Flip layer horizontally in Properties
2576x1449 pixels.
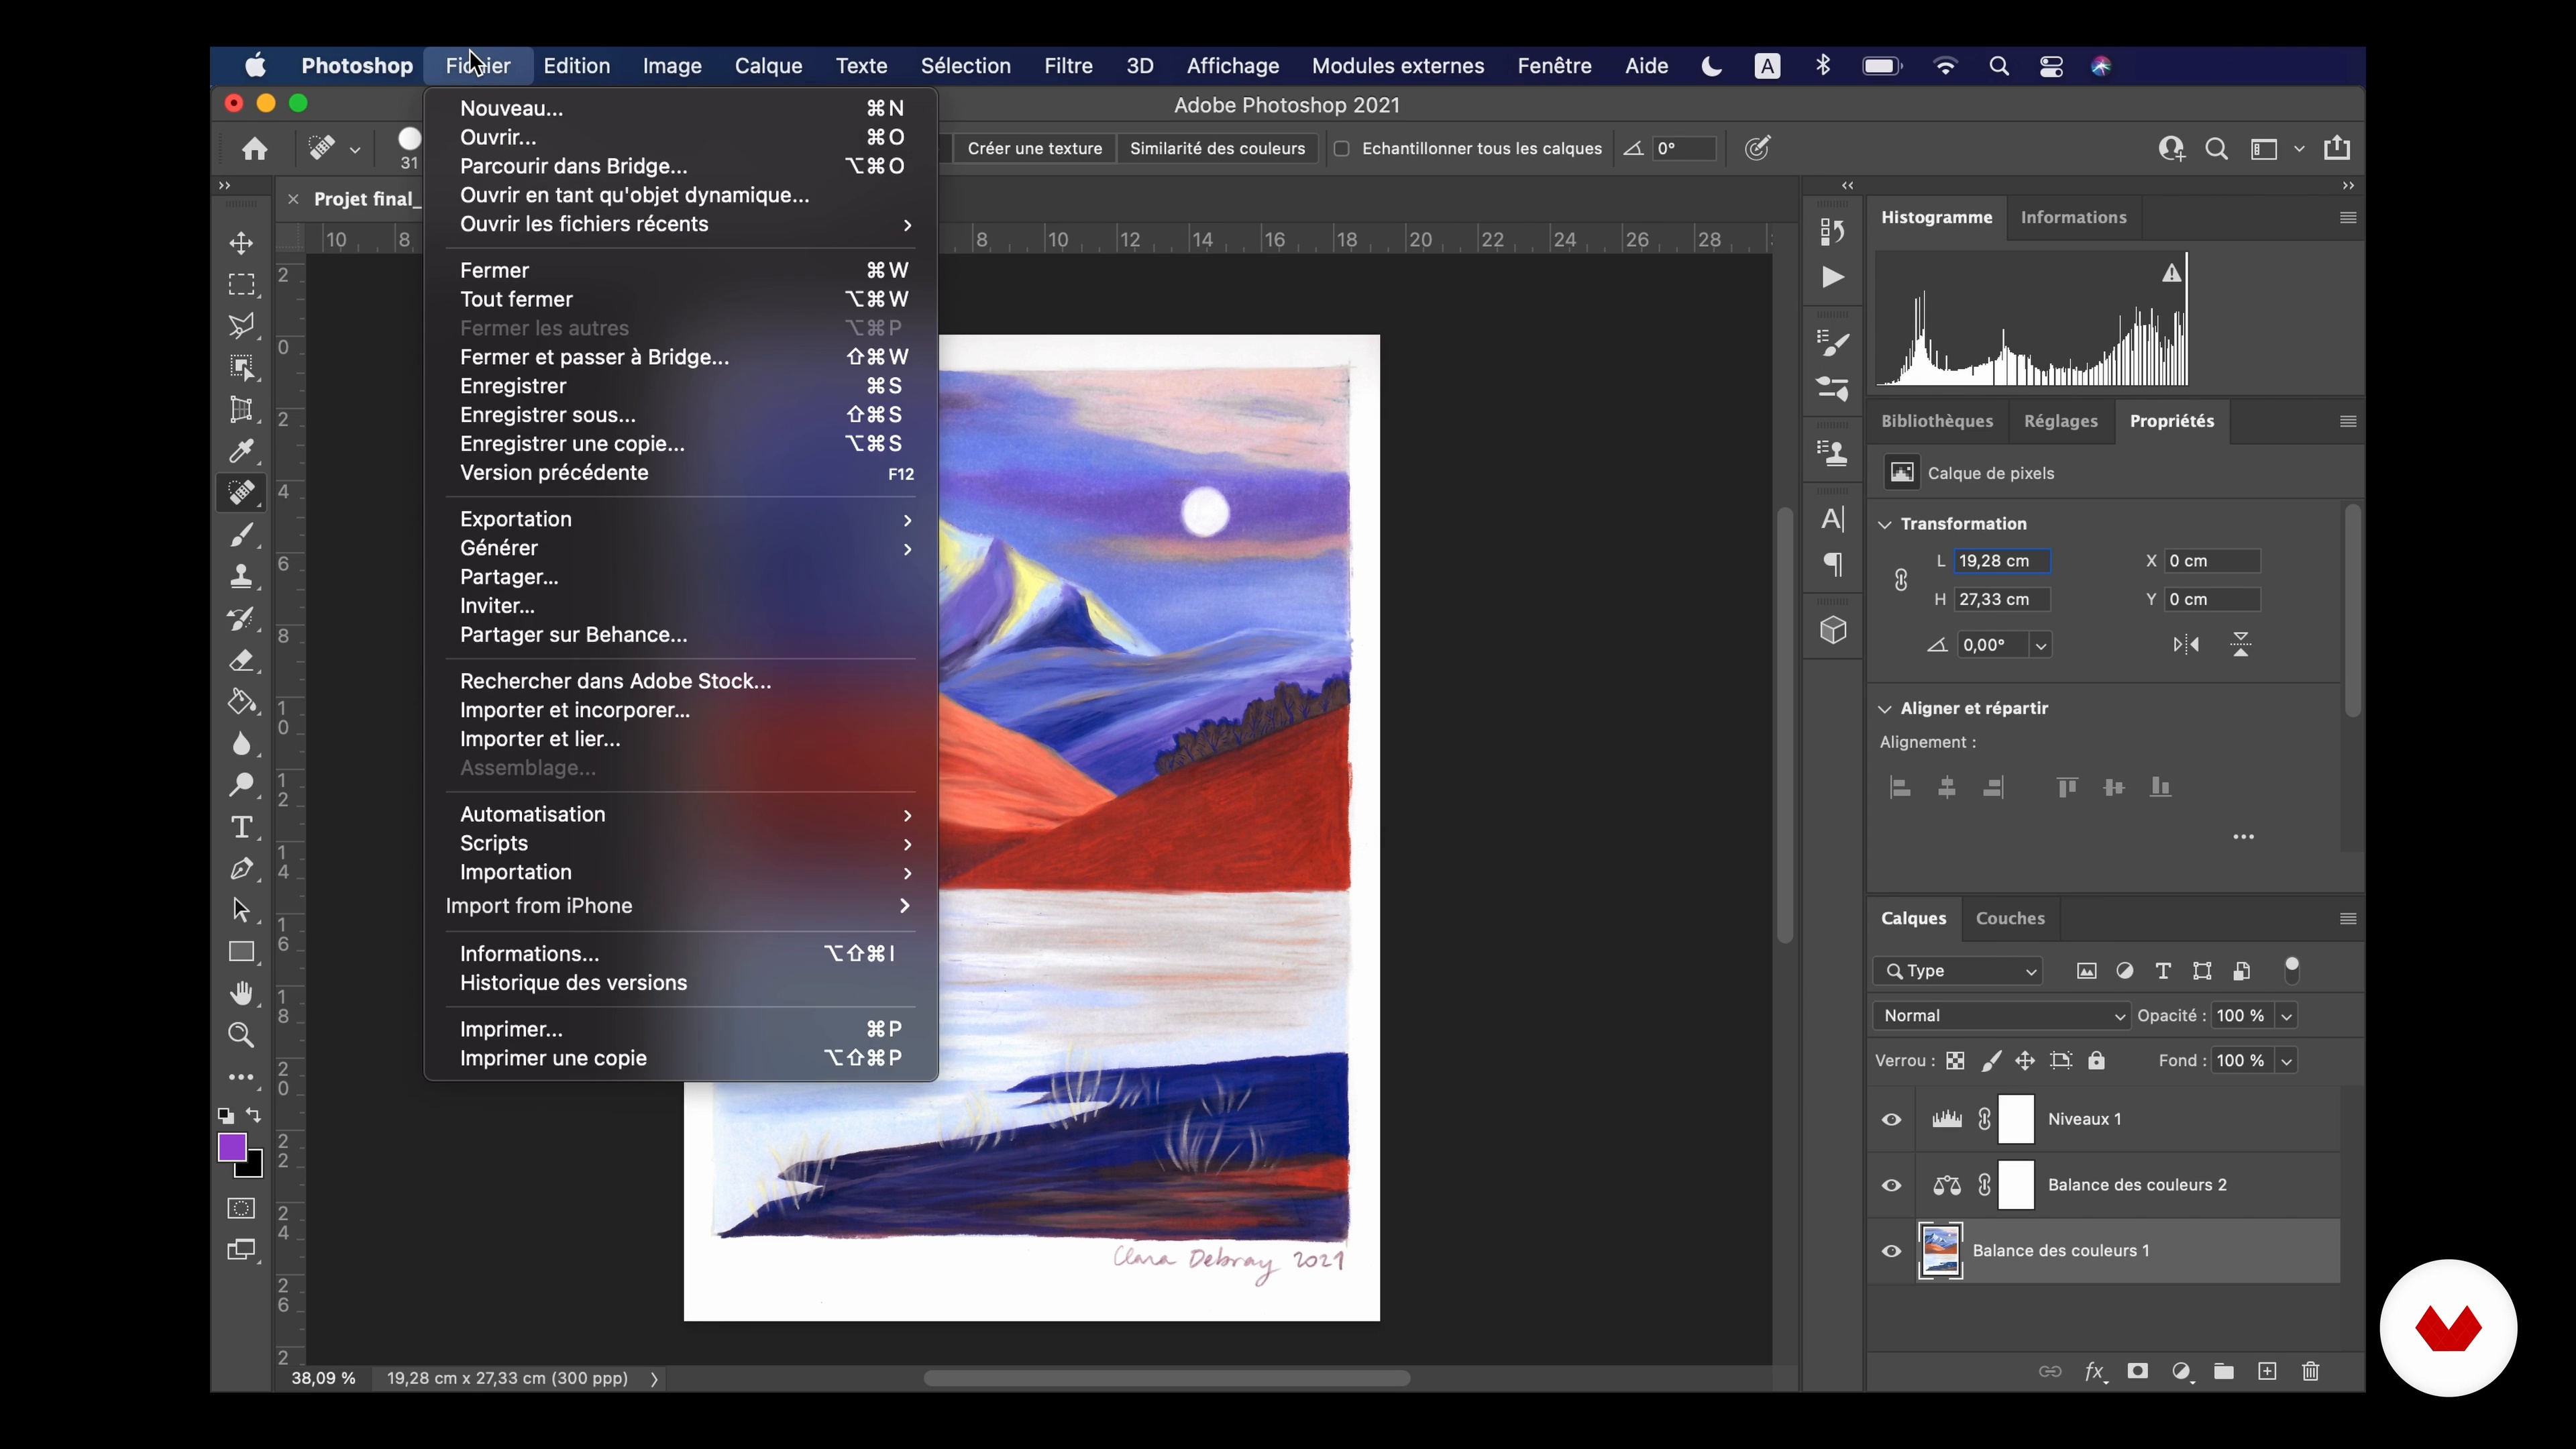point(2186,645)
